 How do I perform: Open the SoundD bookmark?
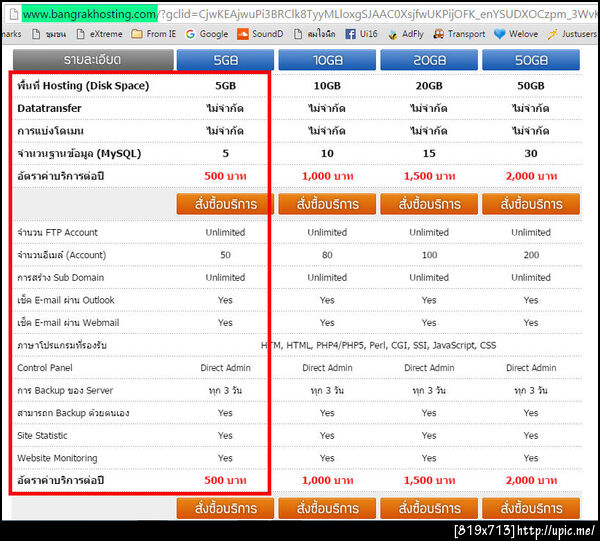point(260,34)
